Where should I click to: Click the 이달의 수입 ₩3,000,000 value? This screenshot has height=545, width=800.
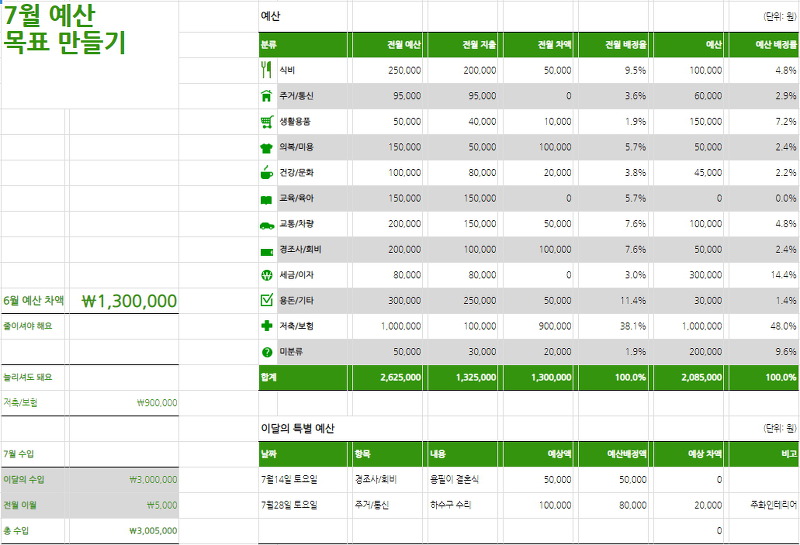click(153, 480)
